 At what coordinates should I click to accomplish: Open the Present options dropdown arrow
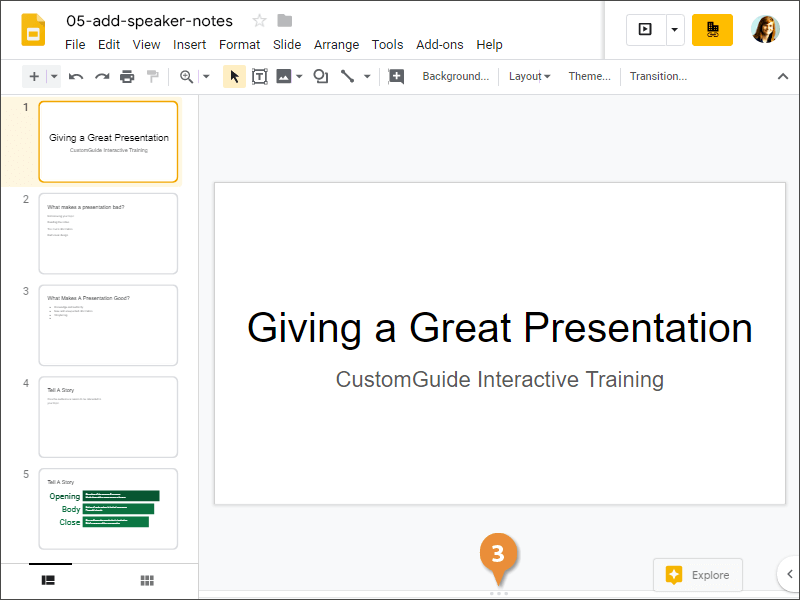click(674, 30)
